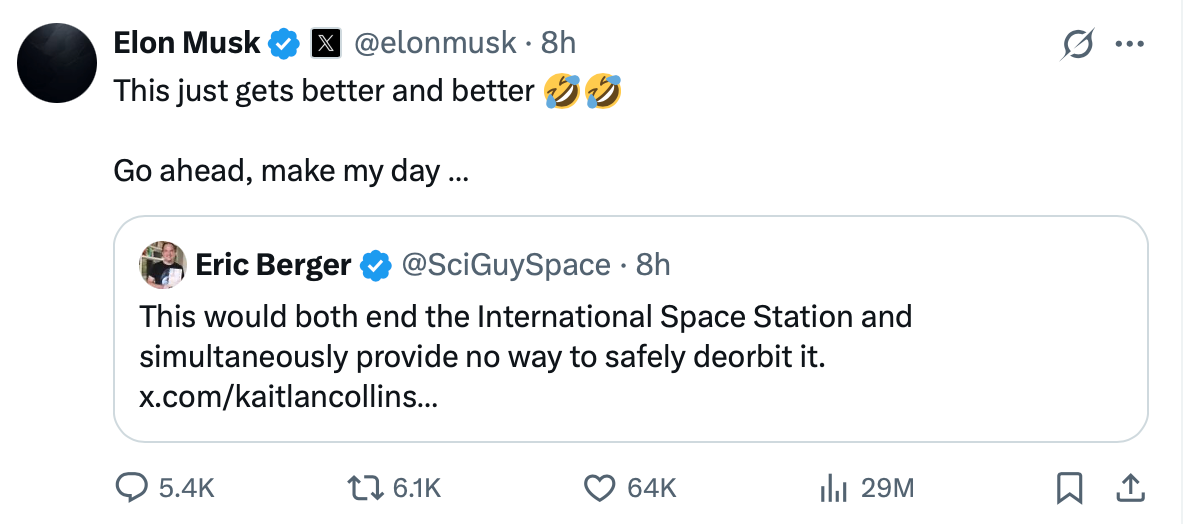This screenshot has height=524, width=1186.
Task: Click Elon Musk's blue verified checkmark
Action: [284, 43]
